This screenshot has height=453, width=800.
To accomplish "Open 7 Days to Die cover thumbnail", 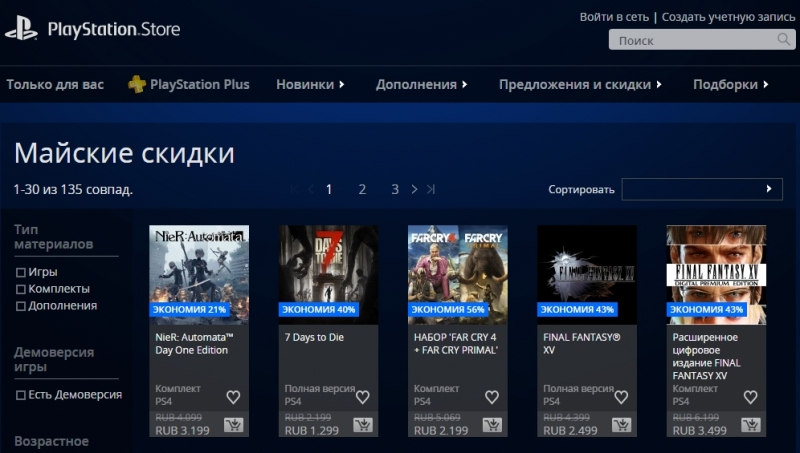I will tap(329, 275).
